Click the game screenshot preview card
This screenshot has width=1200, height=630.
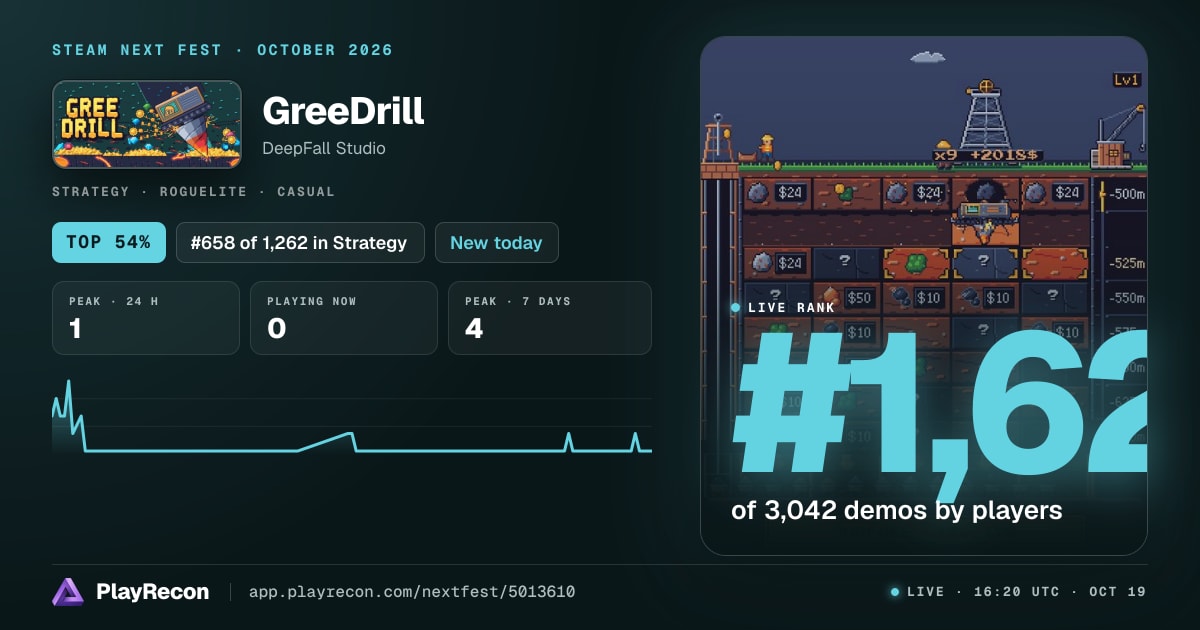pos(924,296)
